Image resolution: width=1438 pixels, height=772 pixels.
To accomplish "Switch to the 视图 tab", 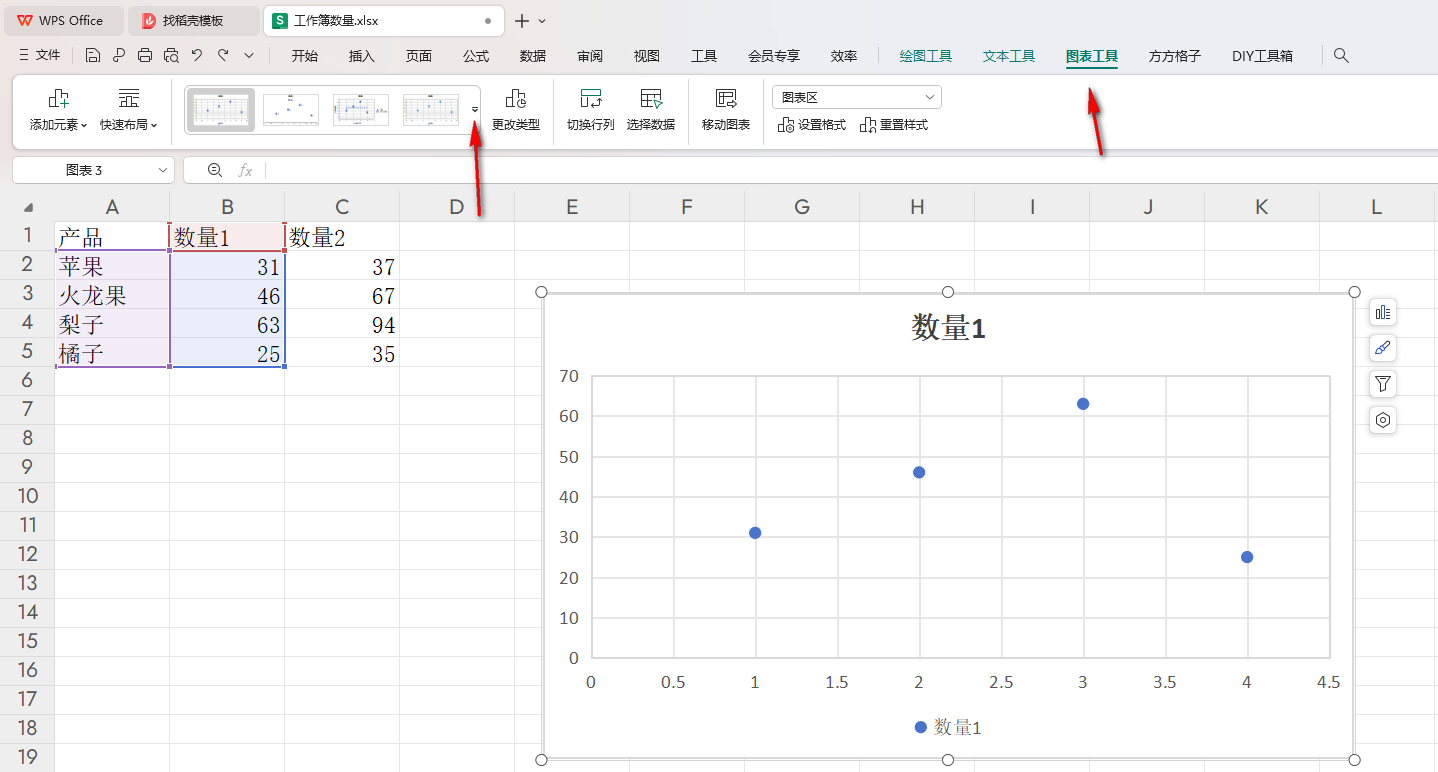I will tap(647, 56).
